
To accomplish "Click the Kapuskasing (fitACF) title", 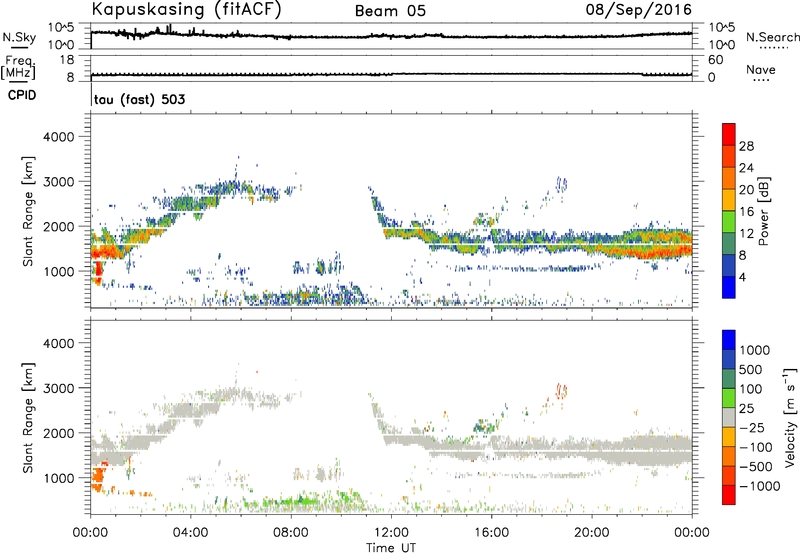I will (x=186, y=9).
